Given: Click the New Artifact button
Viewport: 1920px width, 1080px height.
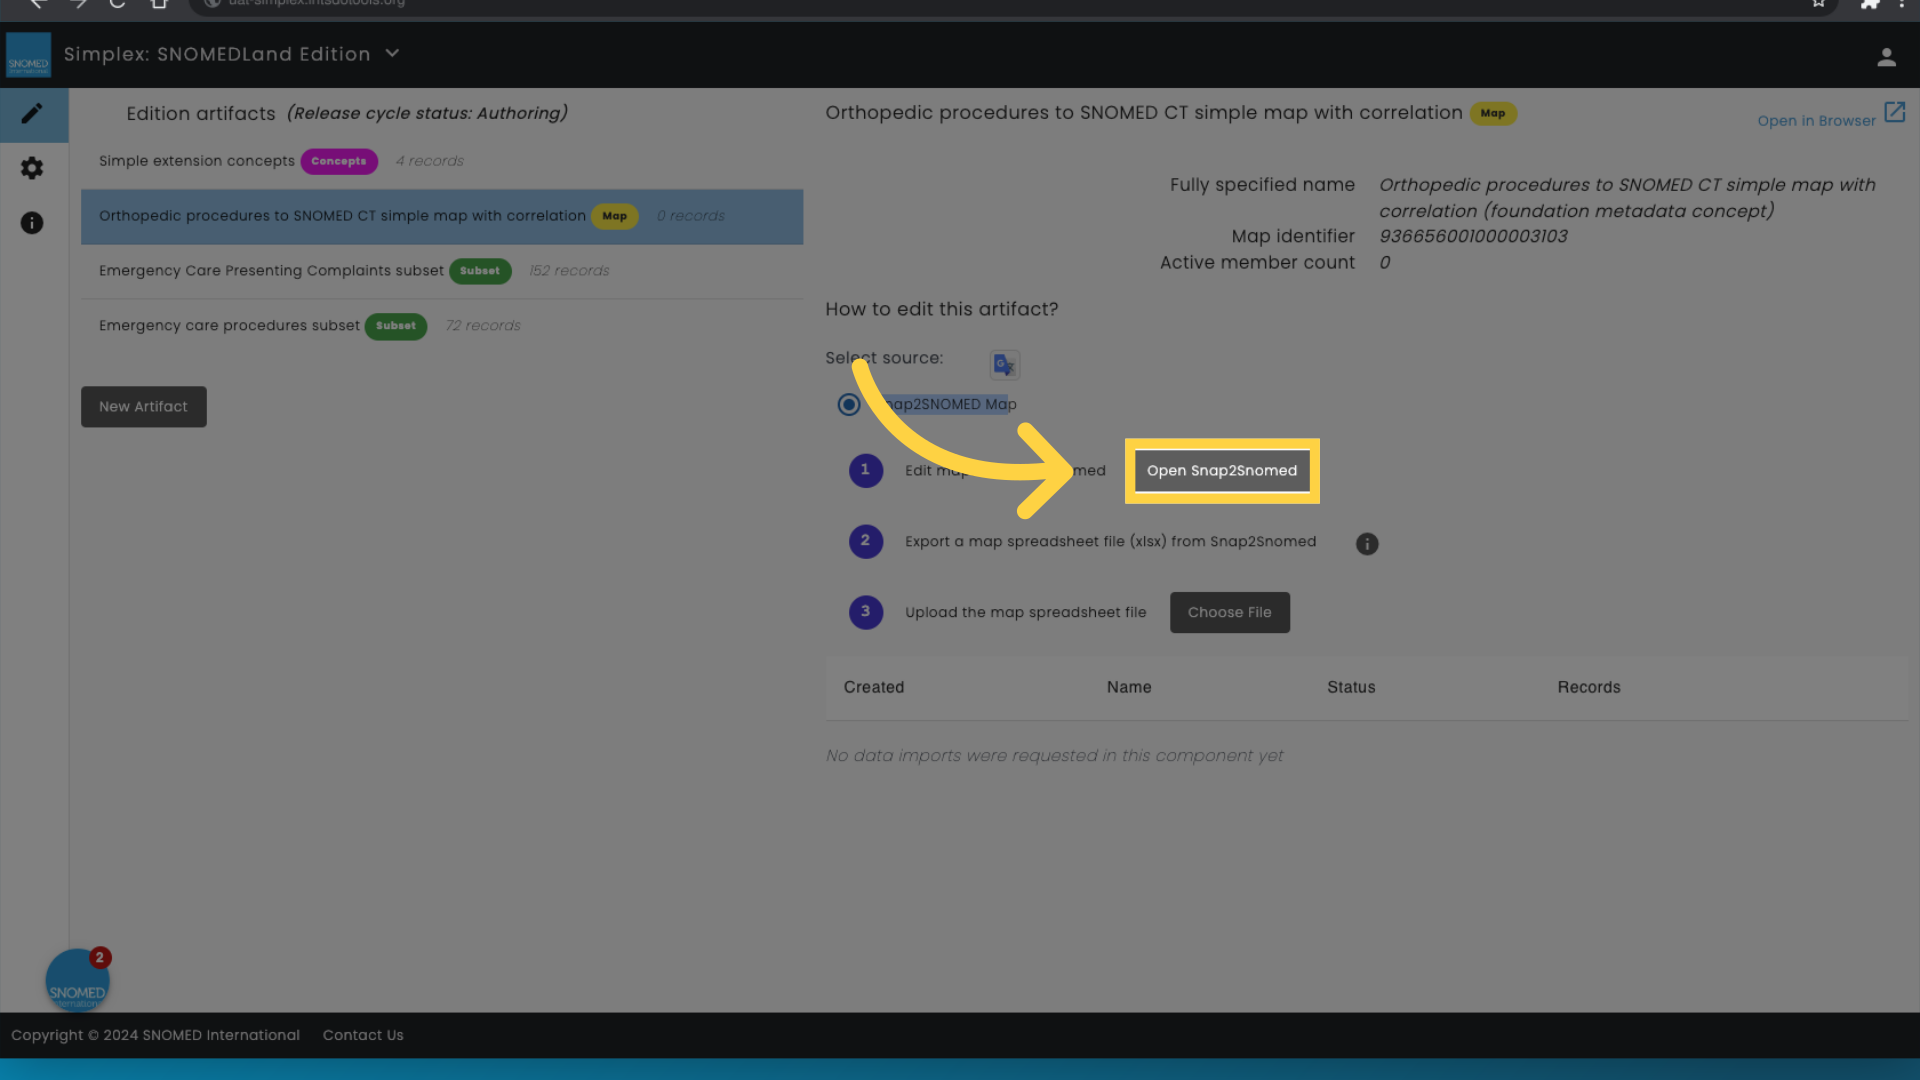Looking at the screenshot, I should click(x=144, y=407).
